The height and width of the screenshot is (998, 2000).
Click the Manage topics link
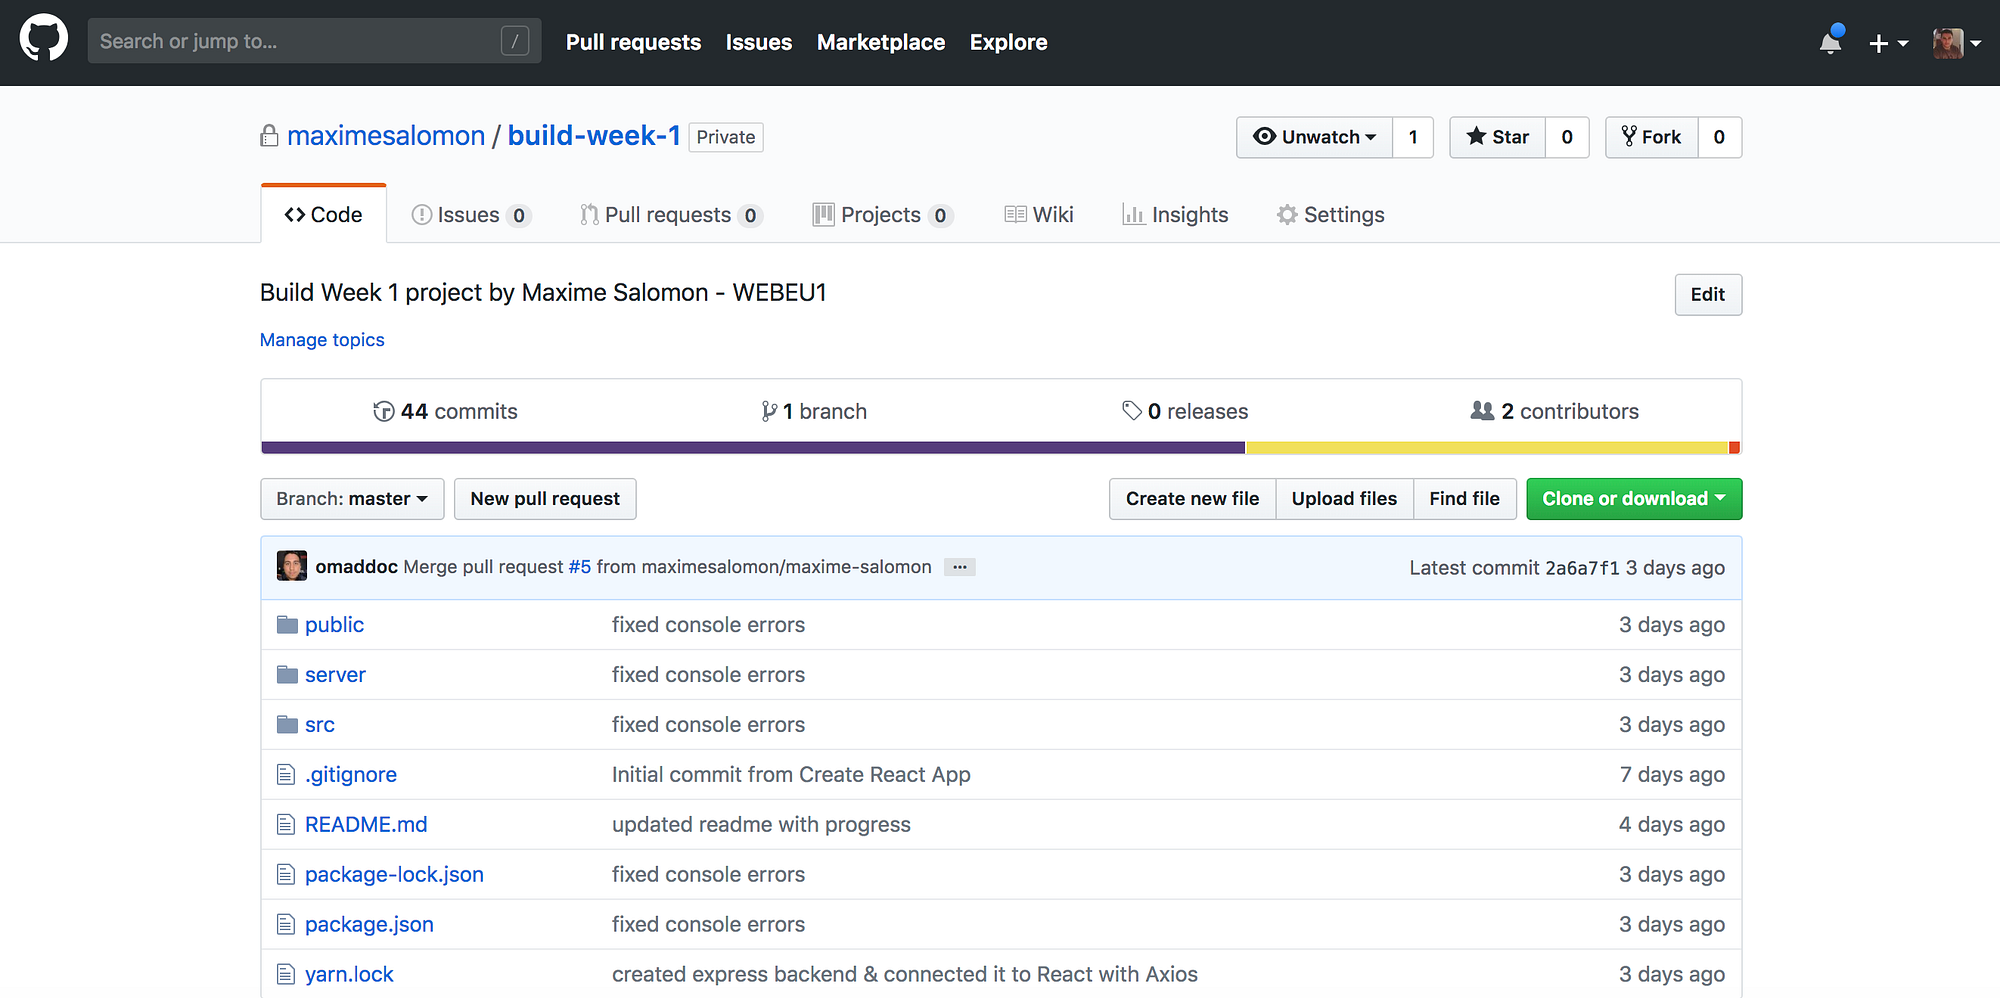[x=322, y=340]
